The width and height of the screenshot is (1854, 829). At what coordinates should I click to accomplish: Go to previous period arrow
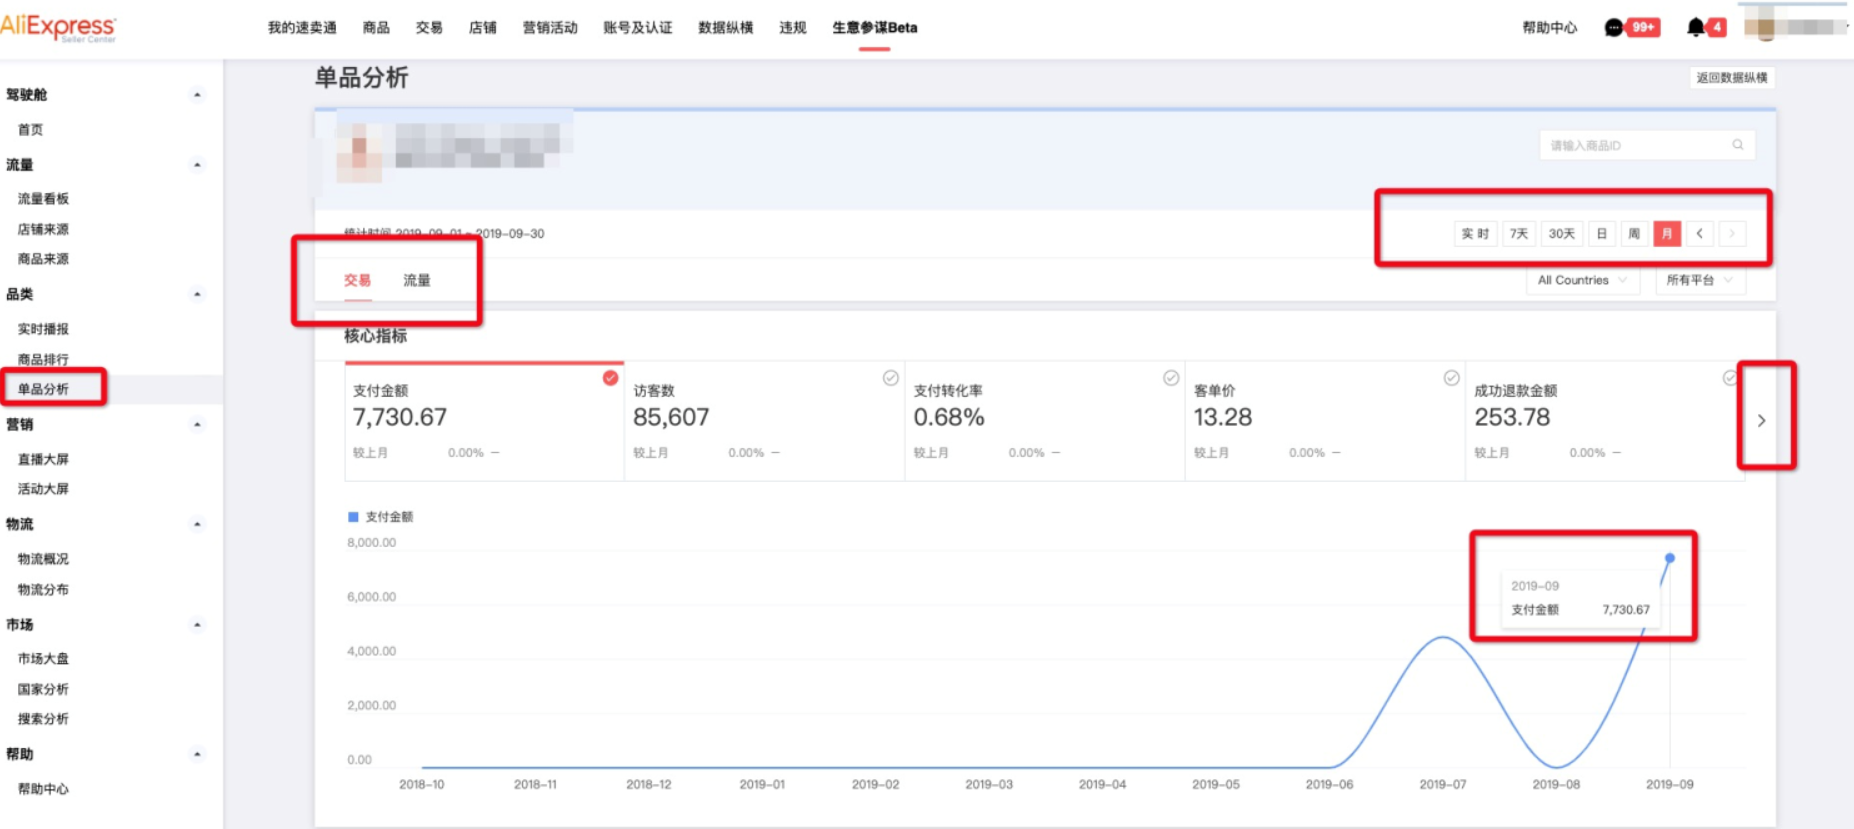(x=1699, y=234)
